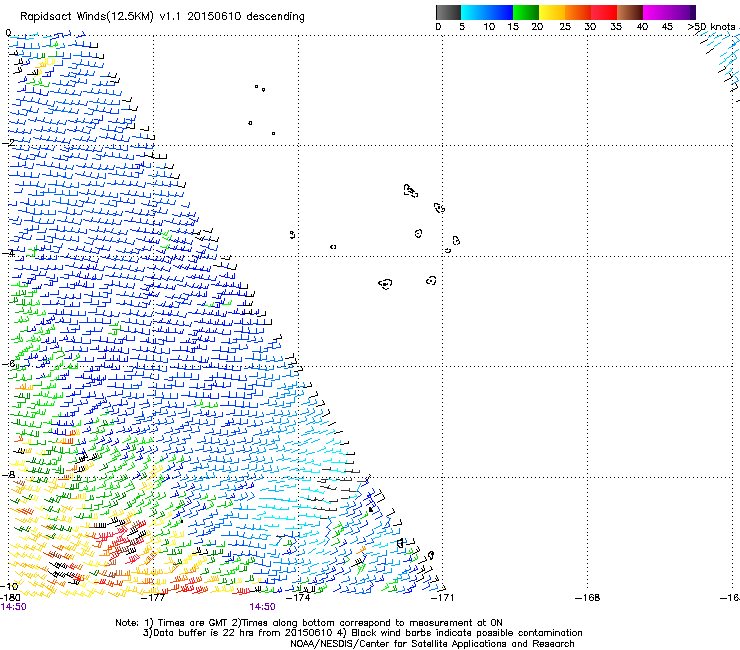The height and width of the screenshot is (650, 740).
Task: Click the note 'Data buffer is 22 hrs from 20150610'
Action: (242, 633)
